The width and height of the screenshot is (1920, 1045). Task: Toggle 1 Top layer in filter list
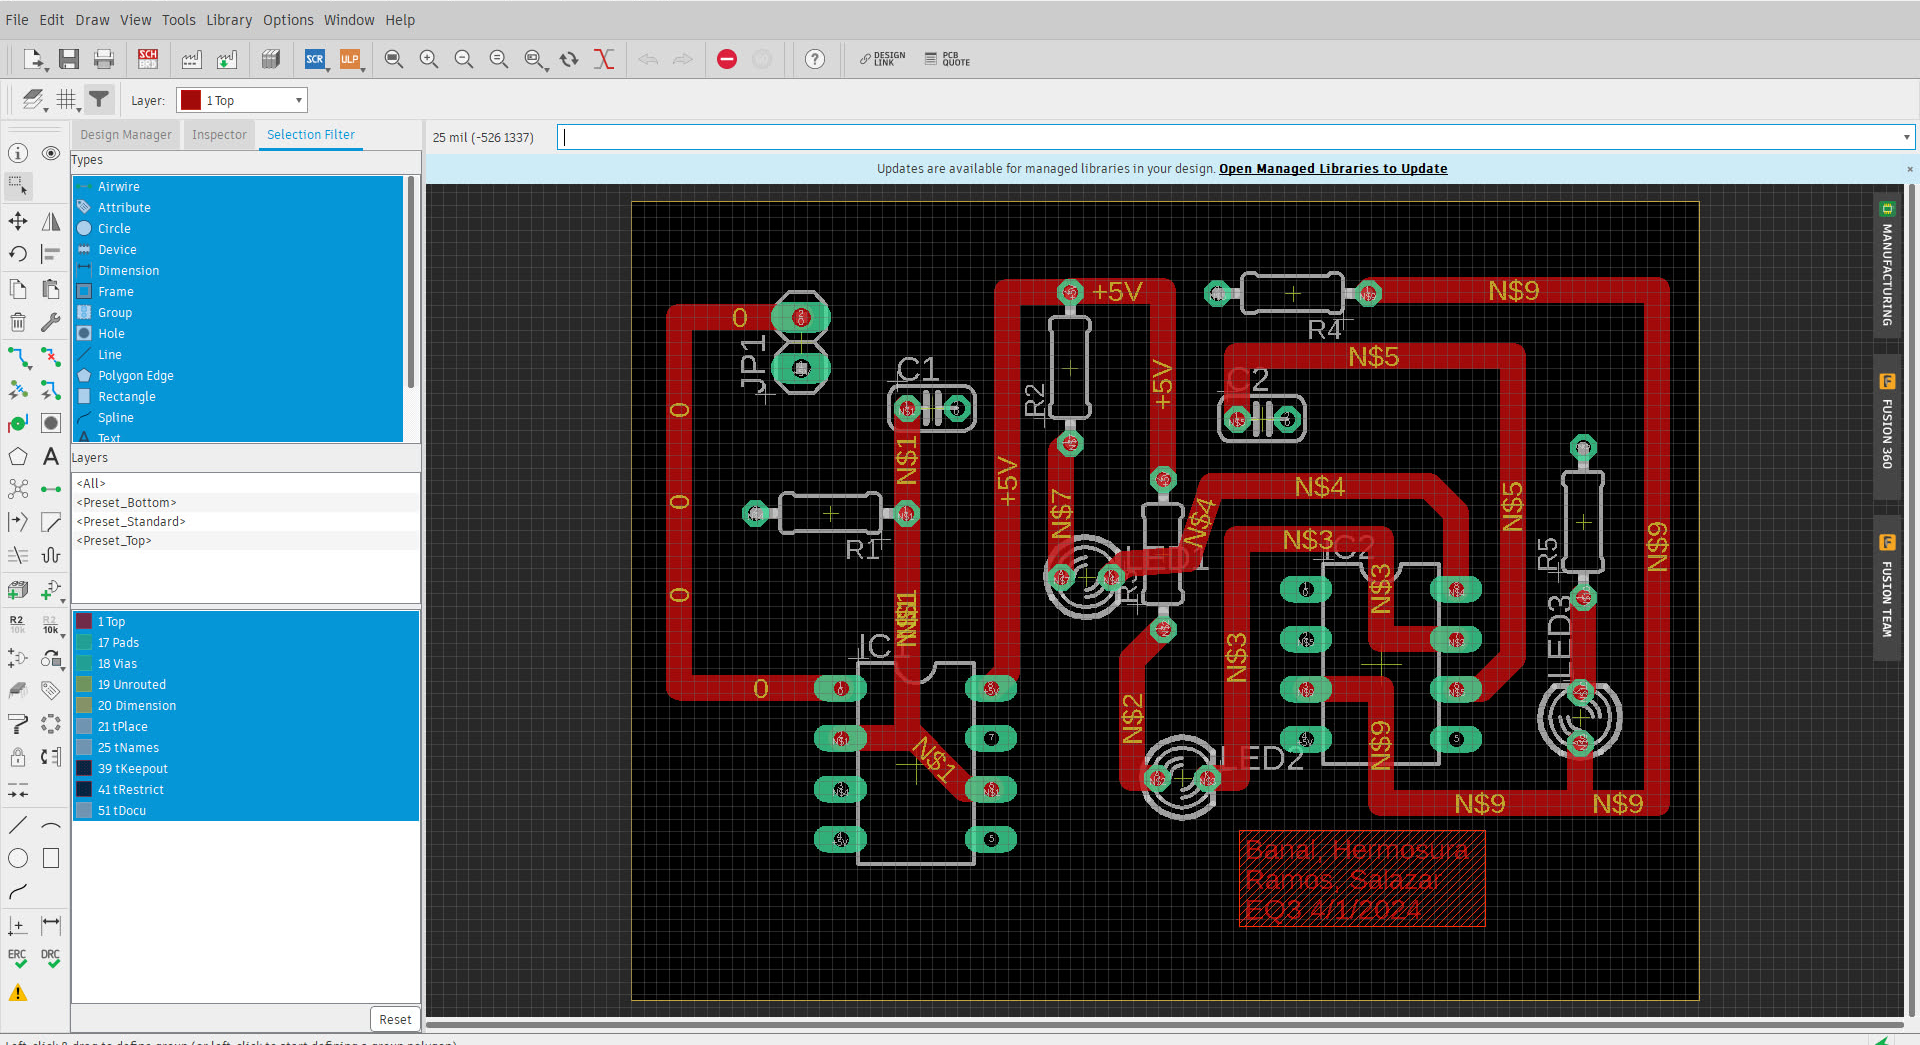tap(246, 622)
